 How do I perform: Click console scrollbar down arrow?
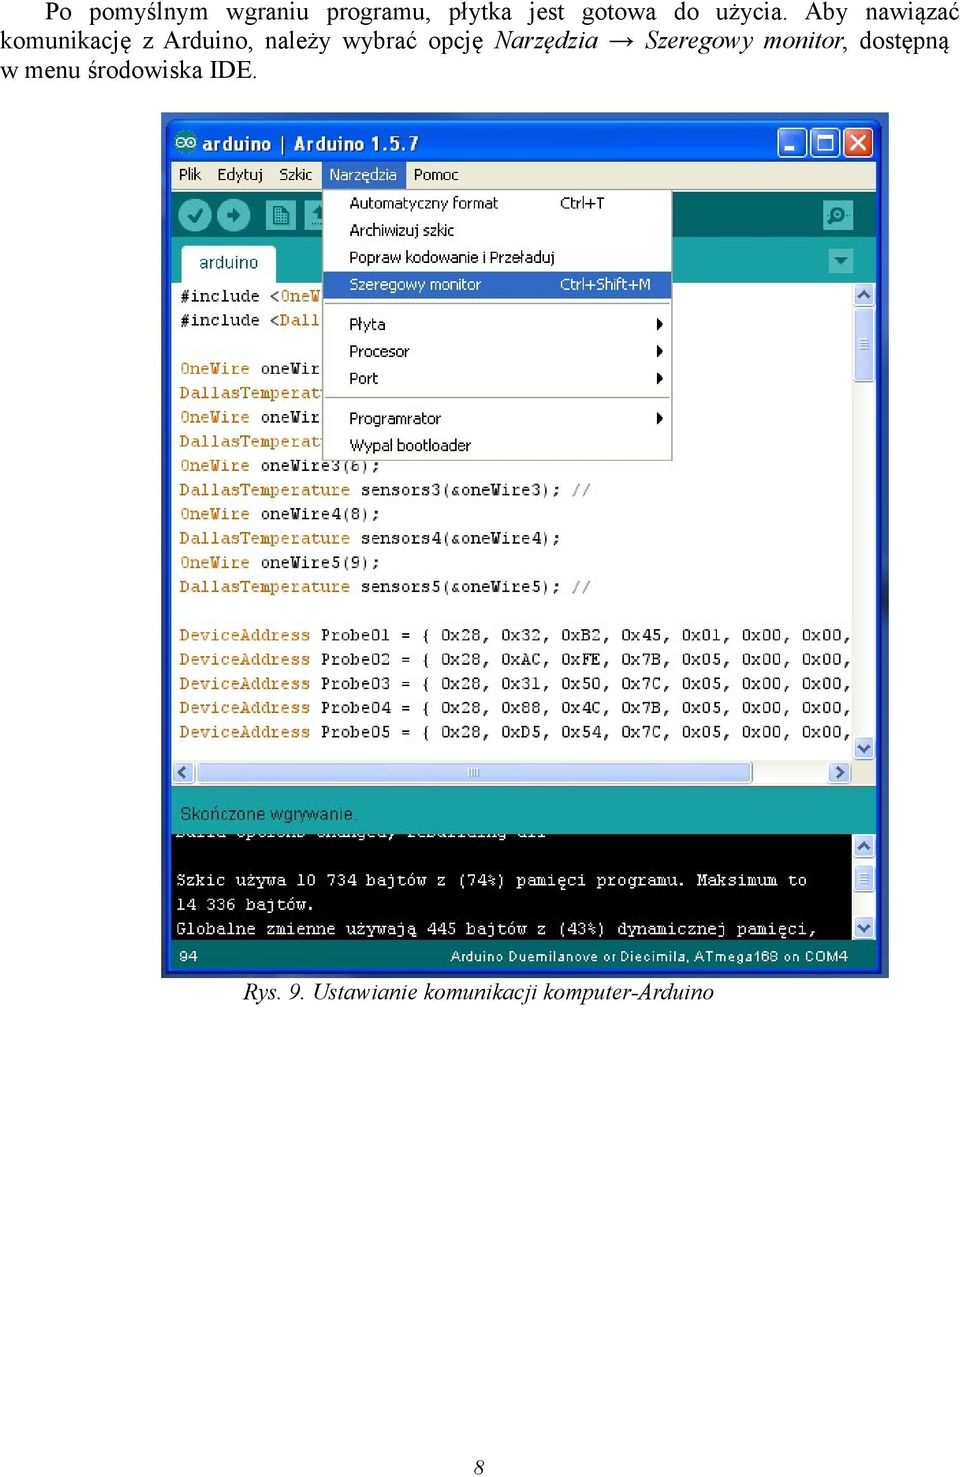(864, 928)
